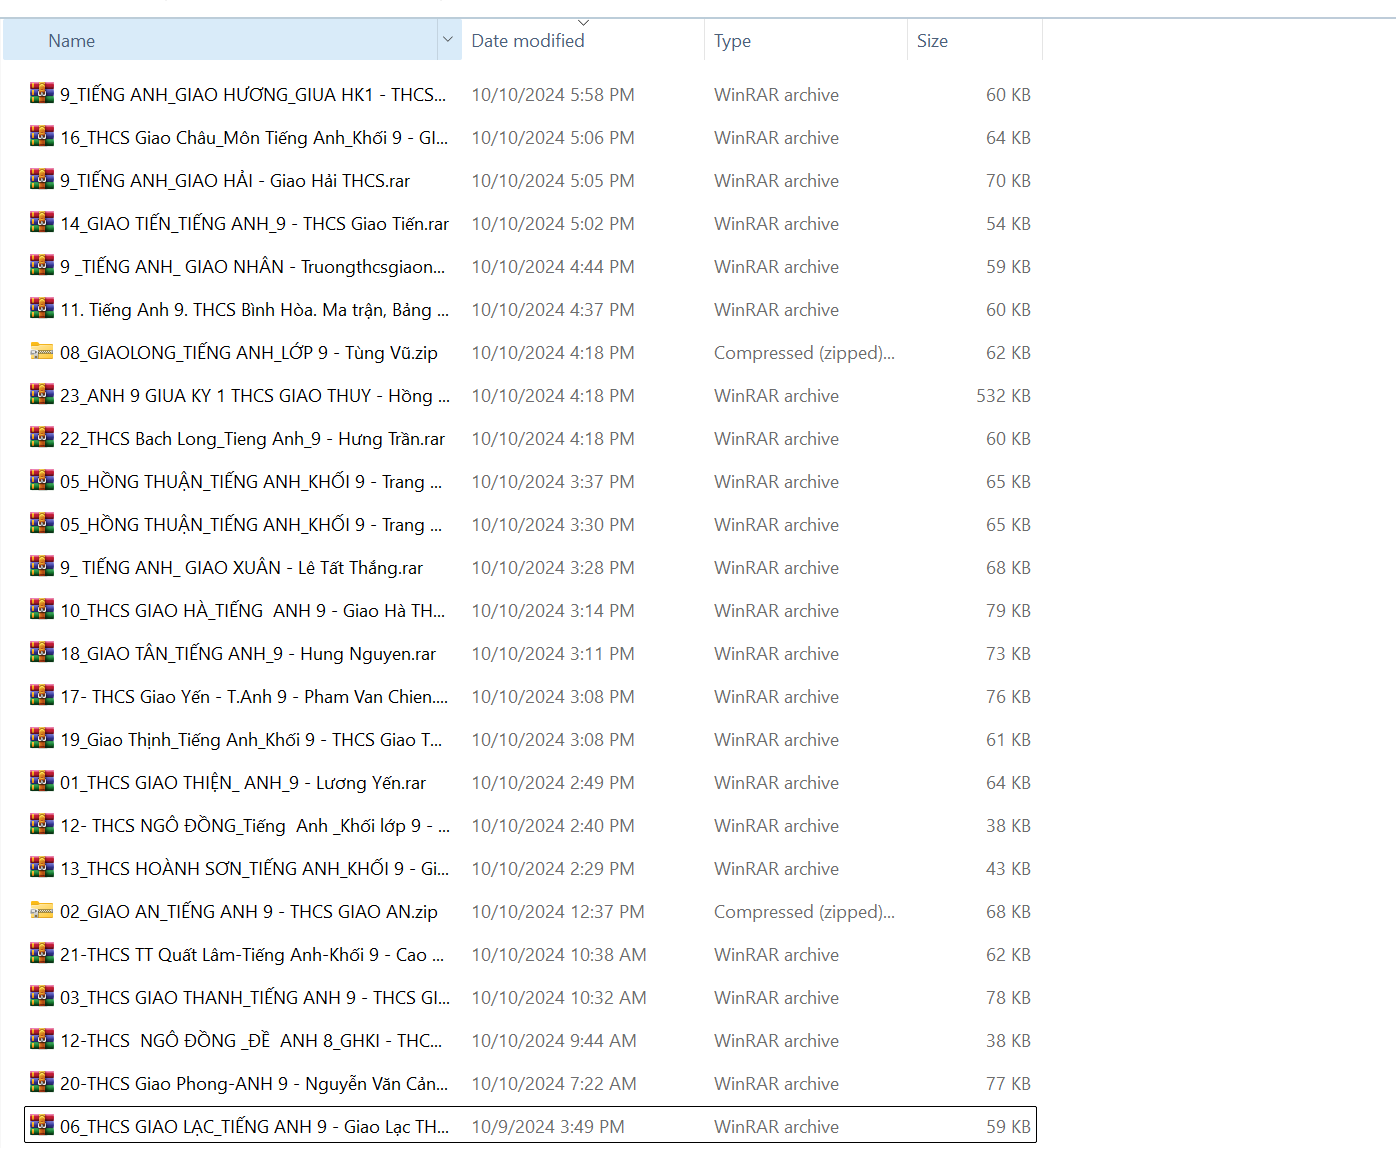Click the icon of 01_THCS GIAO THIỆN_ ANH_9
Image resolution: width=1396 pixels, height=1172 pixels.
(42, 781)
